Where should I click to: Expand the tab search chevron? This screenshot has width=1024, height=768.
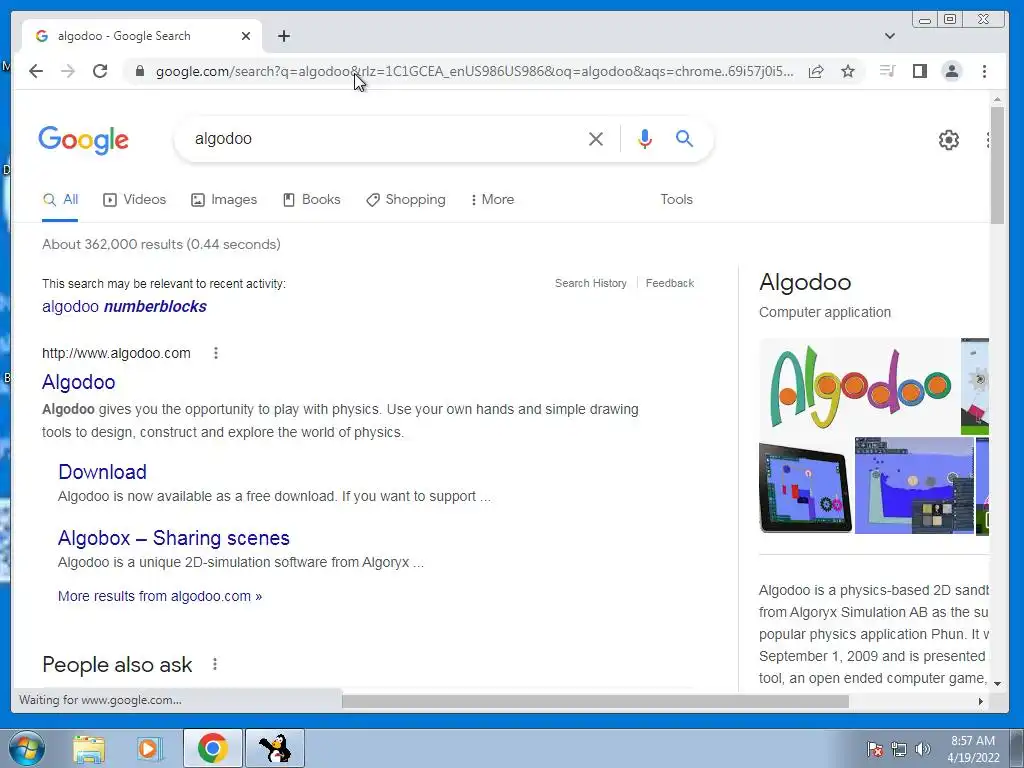(889, 36)
